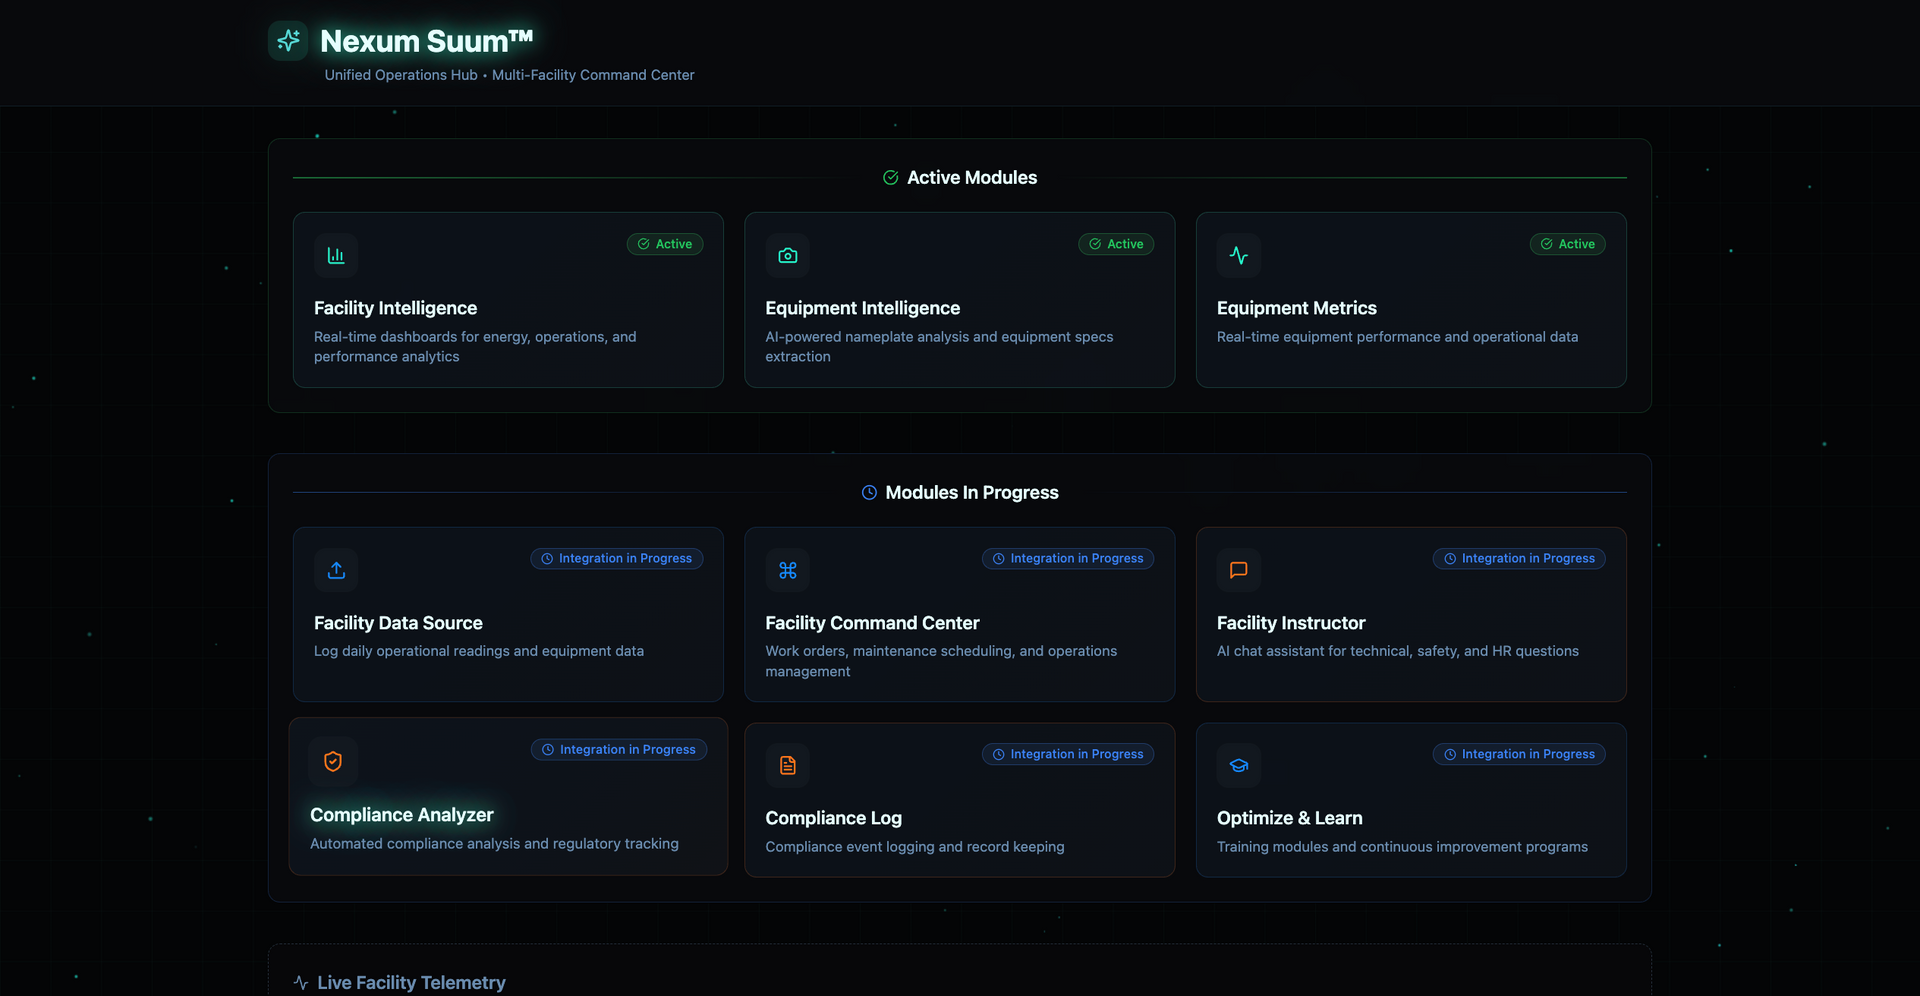This screenshot has height=996, width=1920.
Task: Click the Active Modules section heading
Action: tap(971, 178)
